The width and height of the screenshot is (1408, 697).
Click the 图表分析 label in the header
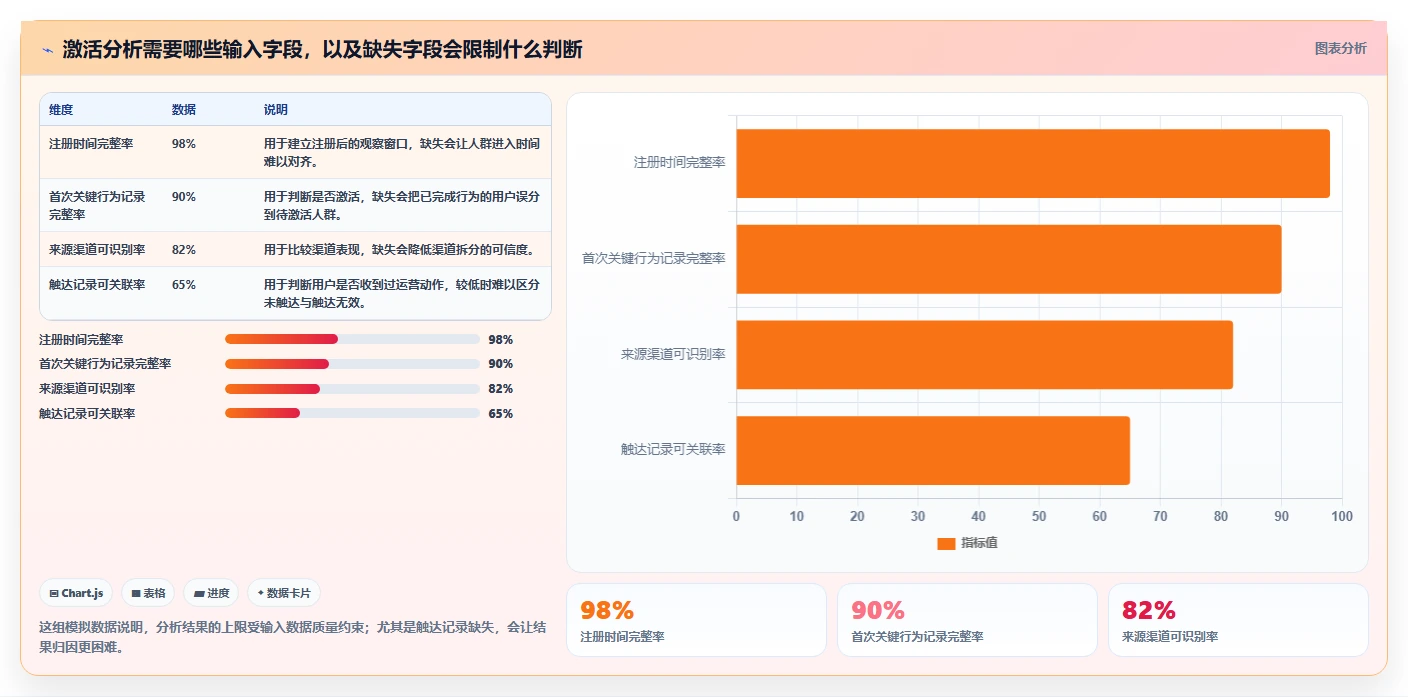tap(1340, 49)
